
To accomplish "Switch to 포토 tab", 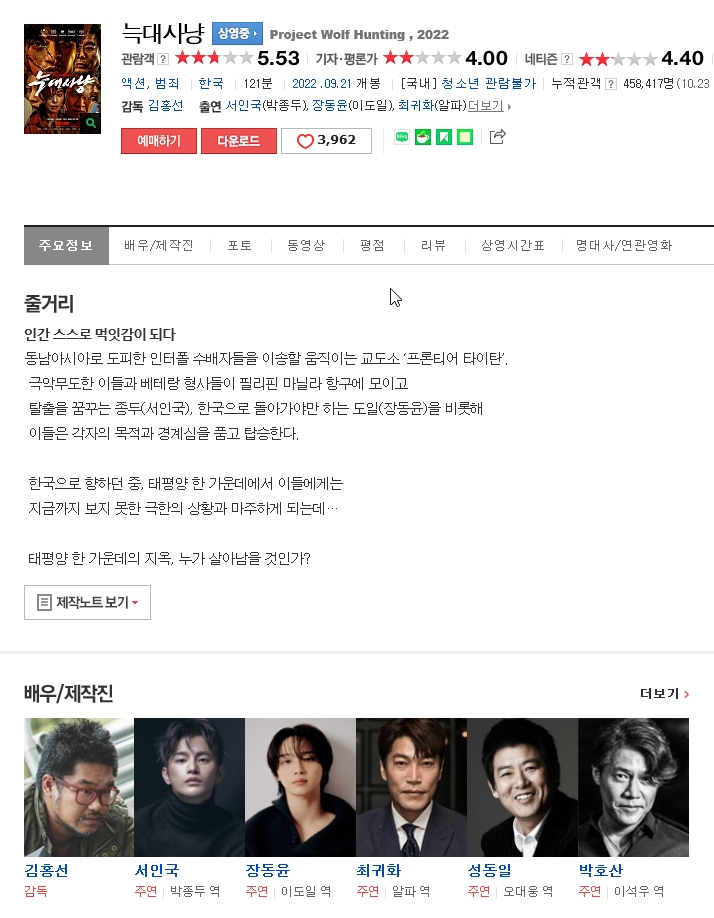I will tap(240, 245).
